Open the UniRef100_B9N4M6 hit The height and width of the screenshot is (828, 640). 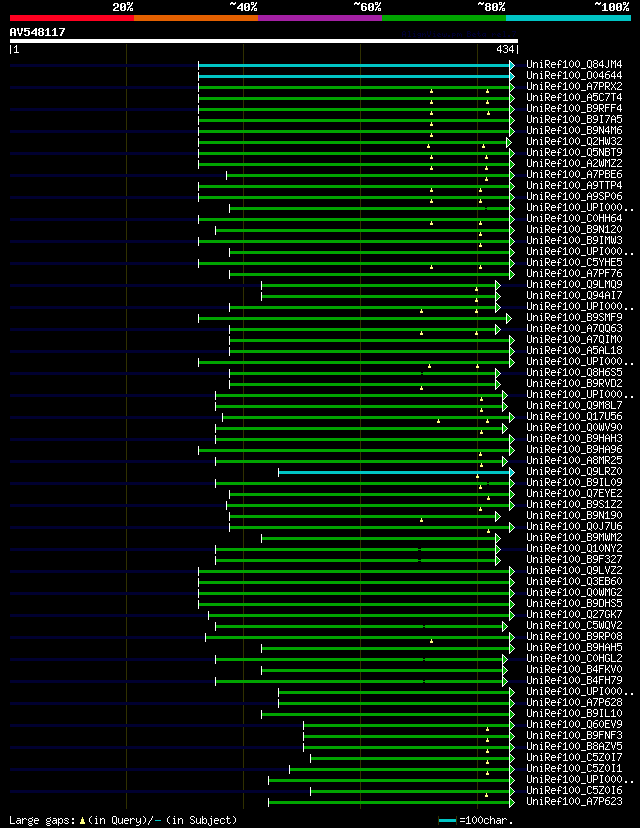click(x=574, y=130)
